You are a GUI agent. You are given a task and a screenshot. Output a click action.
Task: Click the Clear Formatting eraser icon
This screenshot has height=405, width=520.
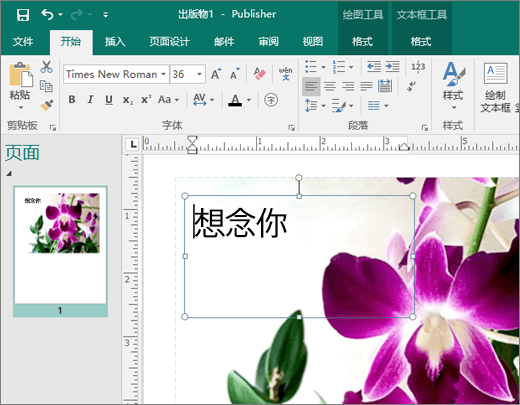pos(259,74)
